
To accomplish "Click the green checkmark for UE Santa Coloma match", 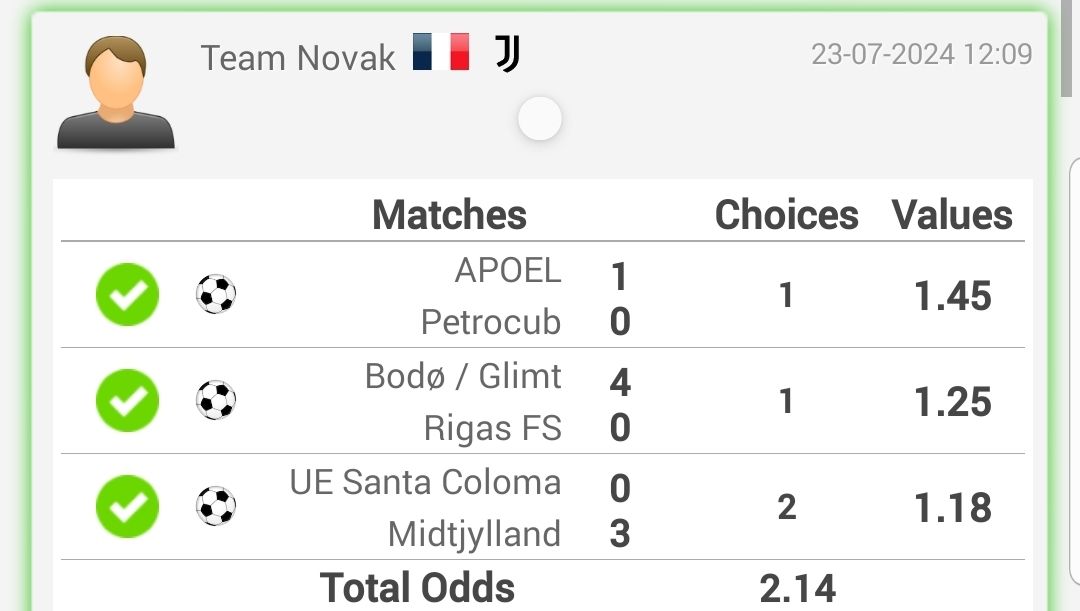I will point(127,506).
